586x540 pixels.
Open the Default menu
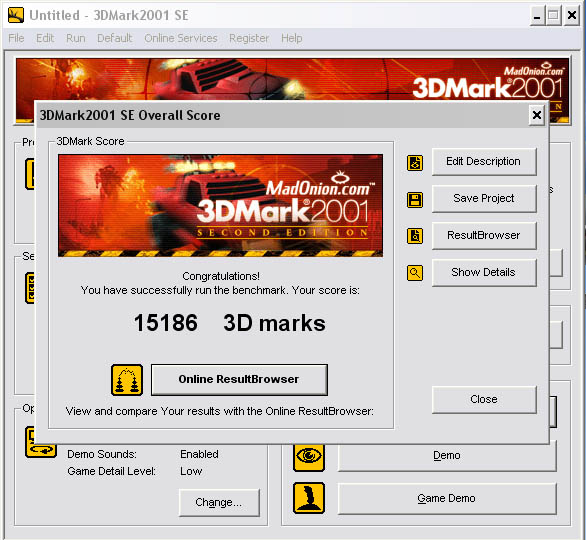click(x=114, y=38)
